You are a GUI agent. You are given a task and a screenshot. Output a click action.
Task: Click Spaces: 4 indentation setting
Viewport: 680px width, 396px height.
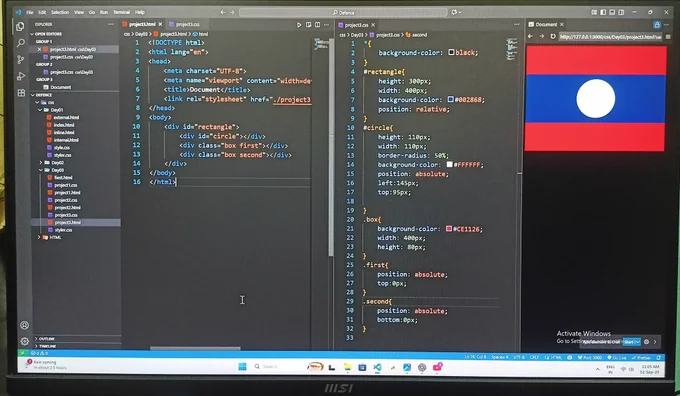pos(500,357)
